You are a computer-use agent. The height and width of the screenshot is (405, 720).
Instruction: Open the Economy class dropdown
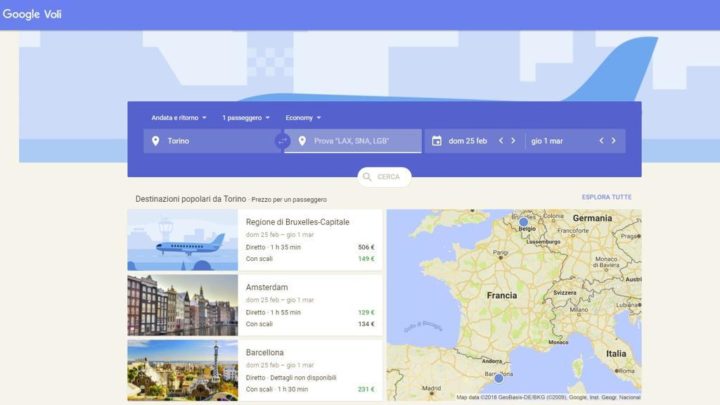(303, 118)
